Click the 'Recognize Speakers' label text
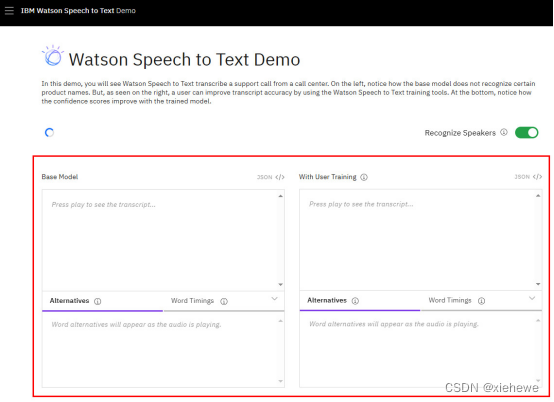 tap(460, 133)
